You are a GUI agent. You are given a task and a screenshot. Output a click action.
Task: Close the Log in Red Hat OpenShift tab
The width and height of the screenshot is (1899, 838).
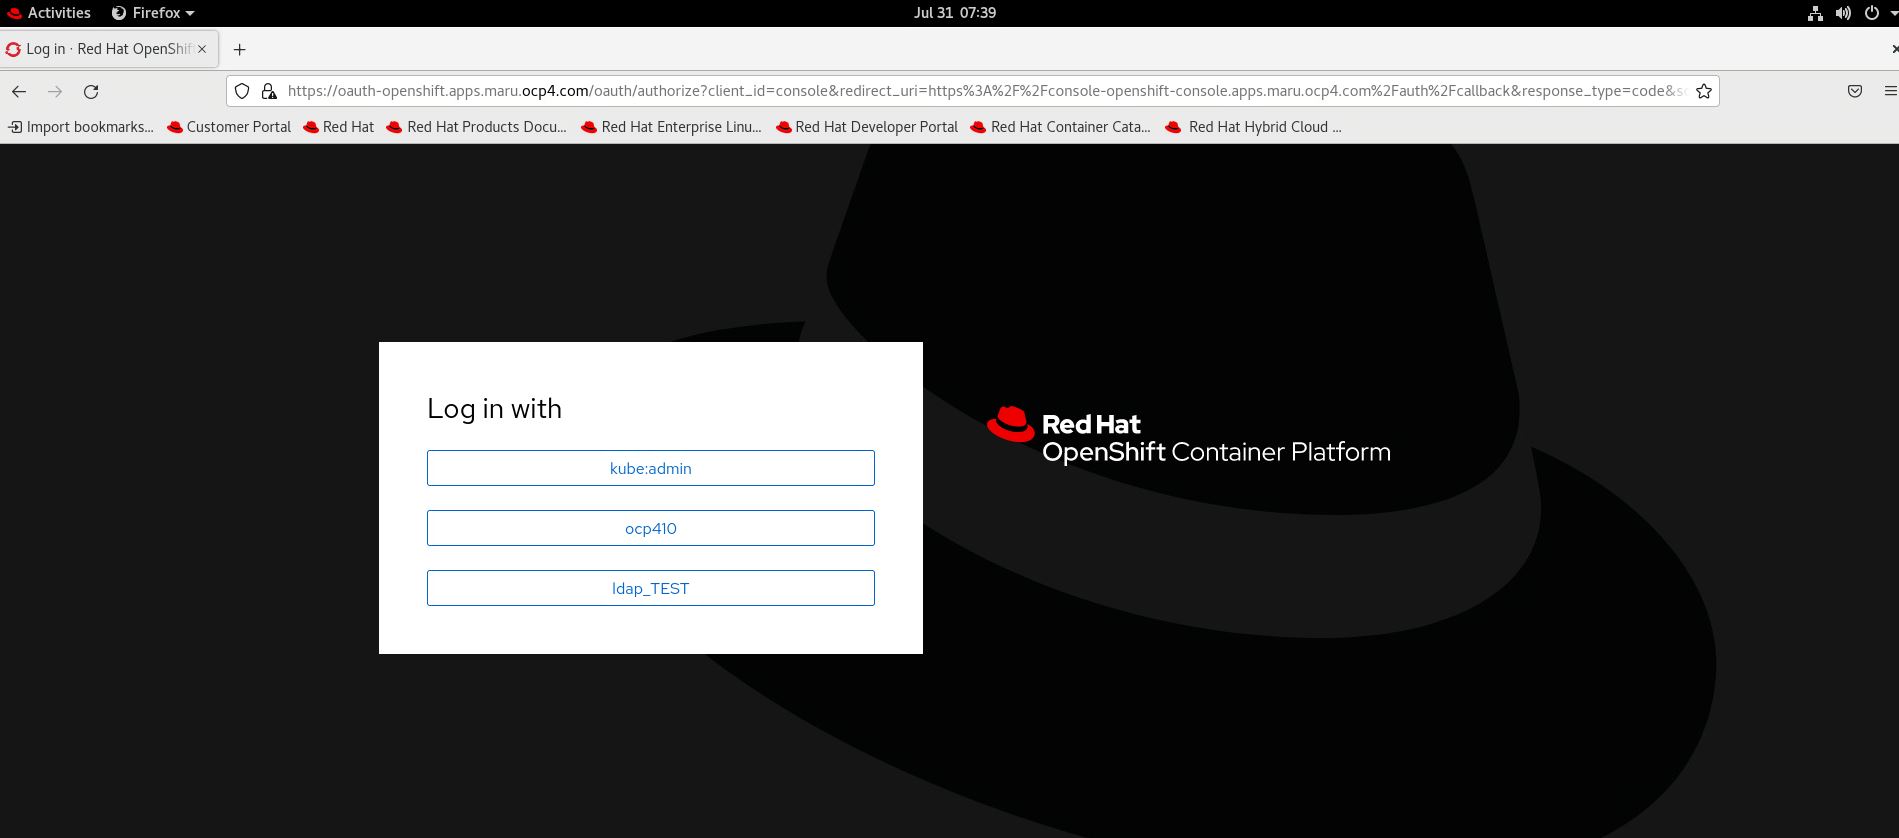[x=202, y=49]
